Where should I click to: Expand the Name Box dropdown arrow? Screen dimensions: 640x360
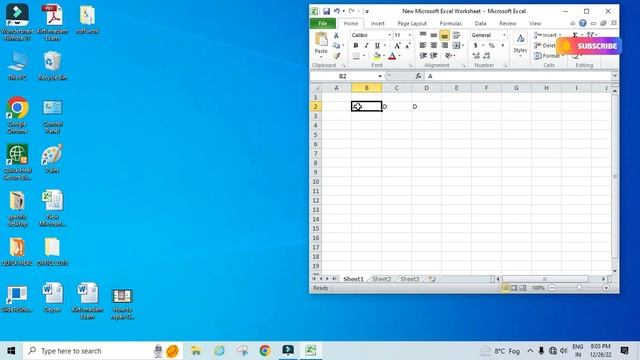click(380, 76)
